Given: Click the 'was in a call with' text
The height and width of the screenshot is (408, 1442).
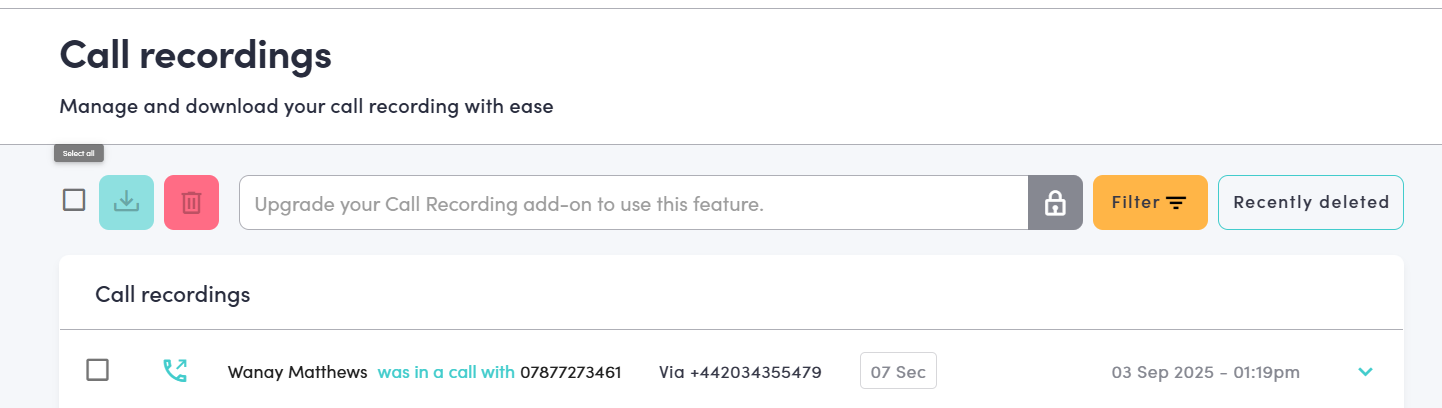Looking at the screenshot, I should (x=446, y=372).
